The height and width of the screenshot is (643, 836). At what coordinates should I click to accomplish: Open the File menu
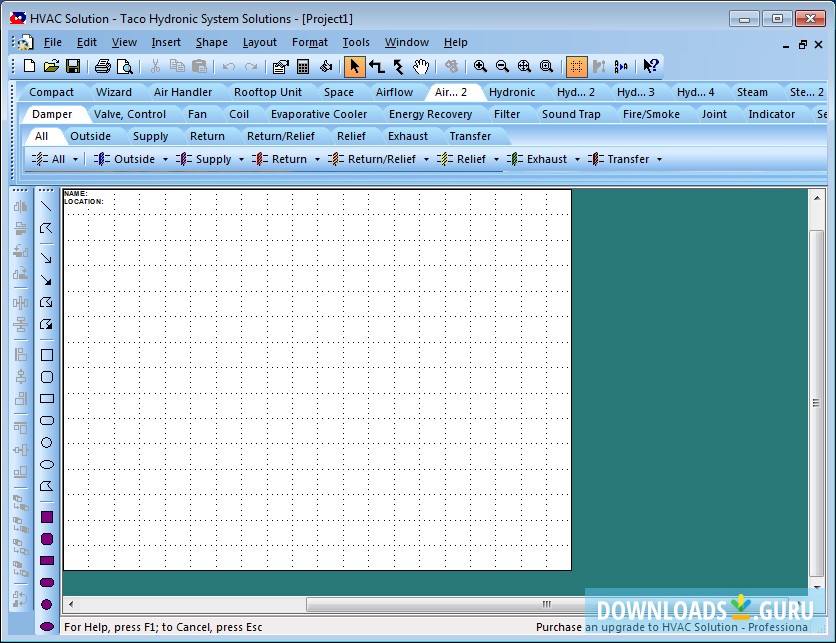(52, 42)
